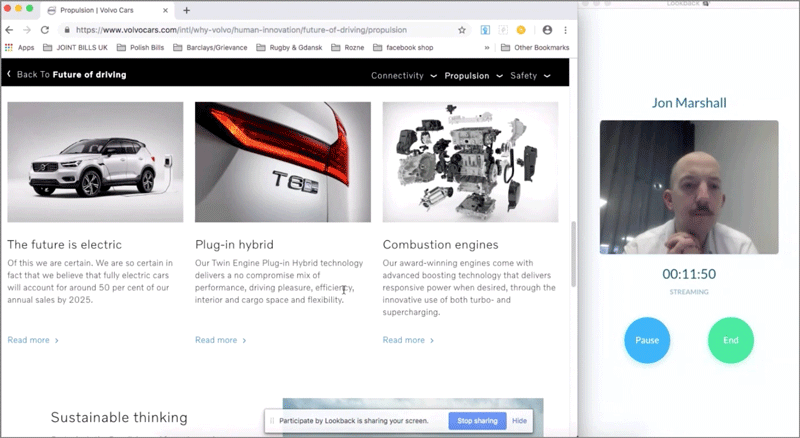This screenshot has height=438, width=800.
Task: Click the STREAMING status label
Action: [689, 292]
